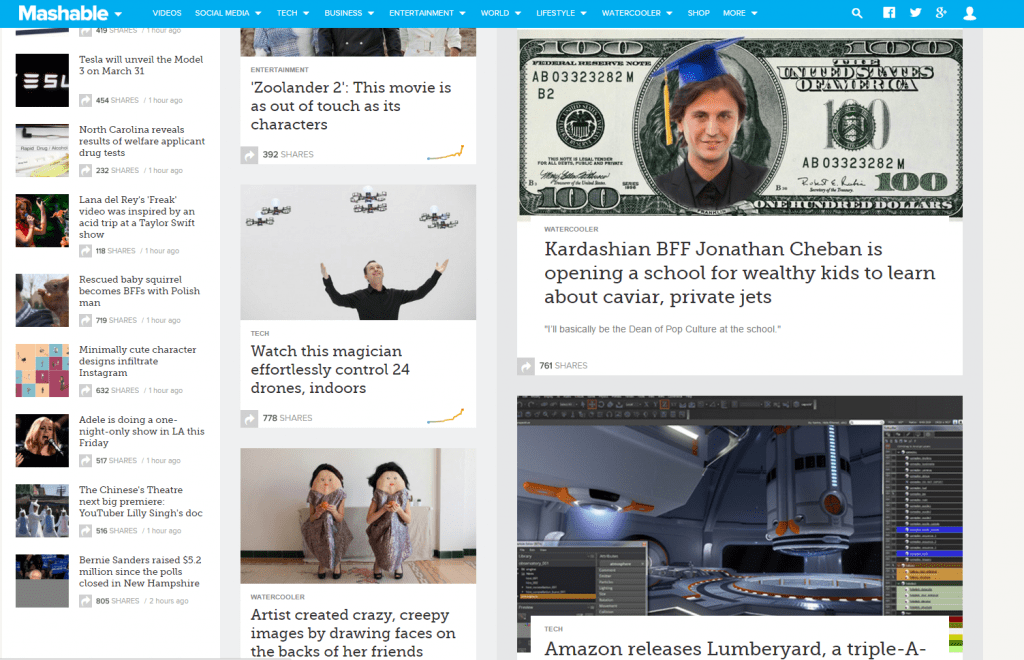Go to the Shop section

point(698,13)
